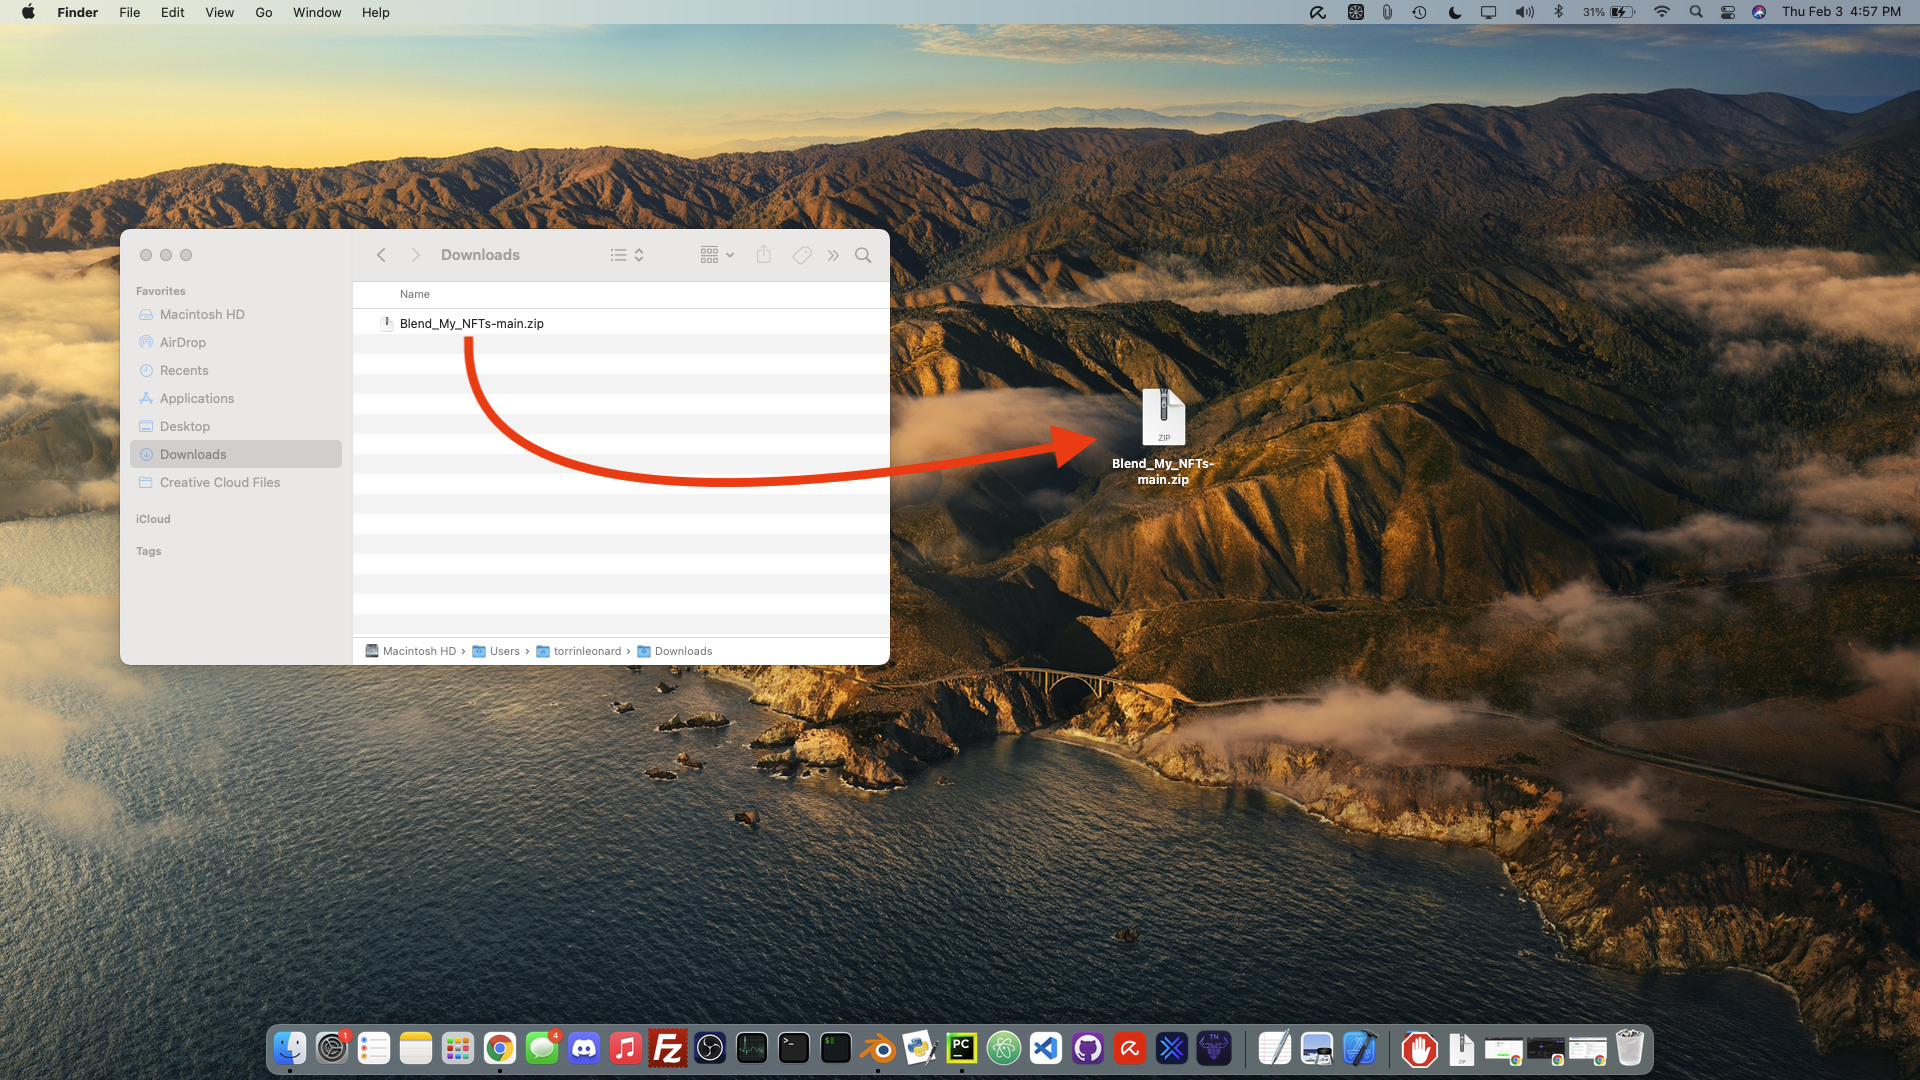Open AirDrop in Finder sidebar

pyautogui.click(x=182, y=343)
